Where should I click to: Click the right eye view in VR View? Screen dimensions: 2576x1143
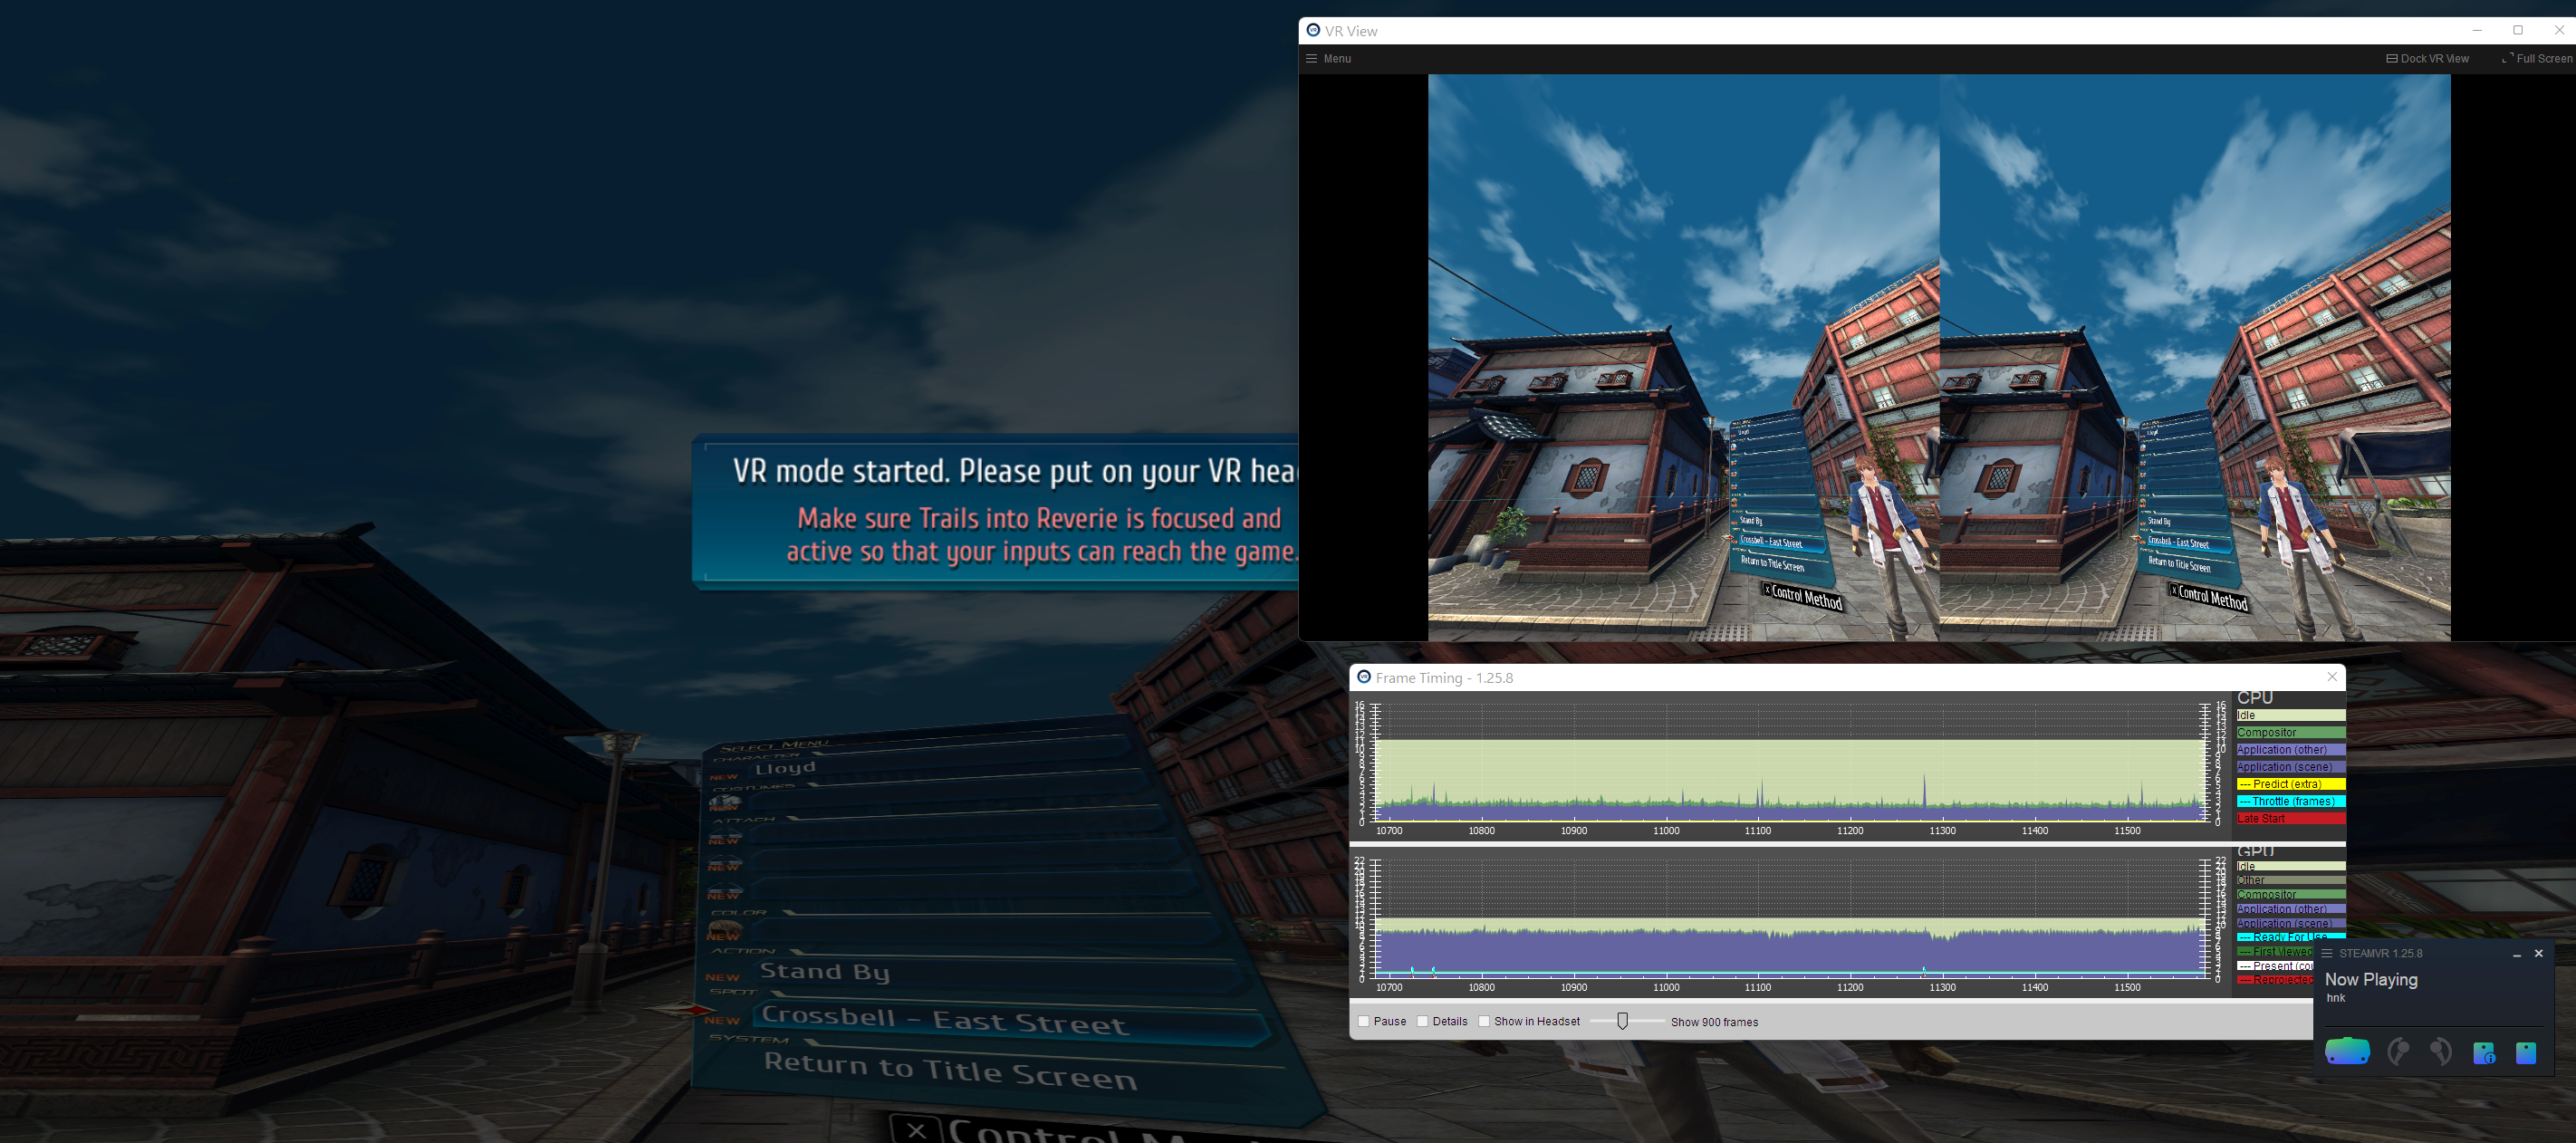[x=2195, y=357]
